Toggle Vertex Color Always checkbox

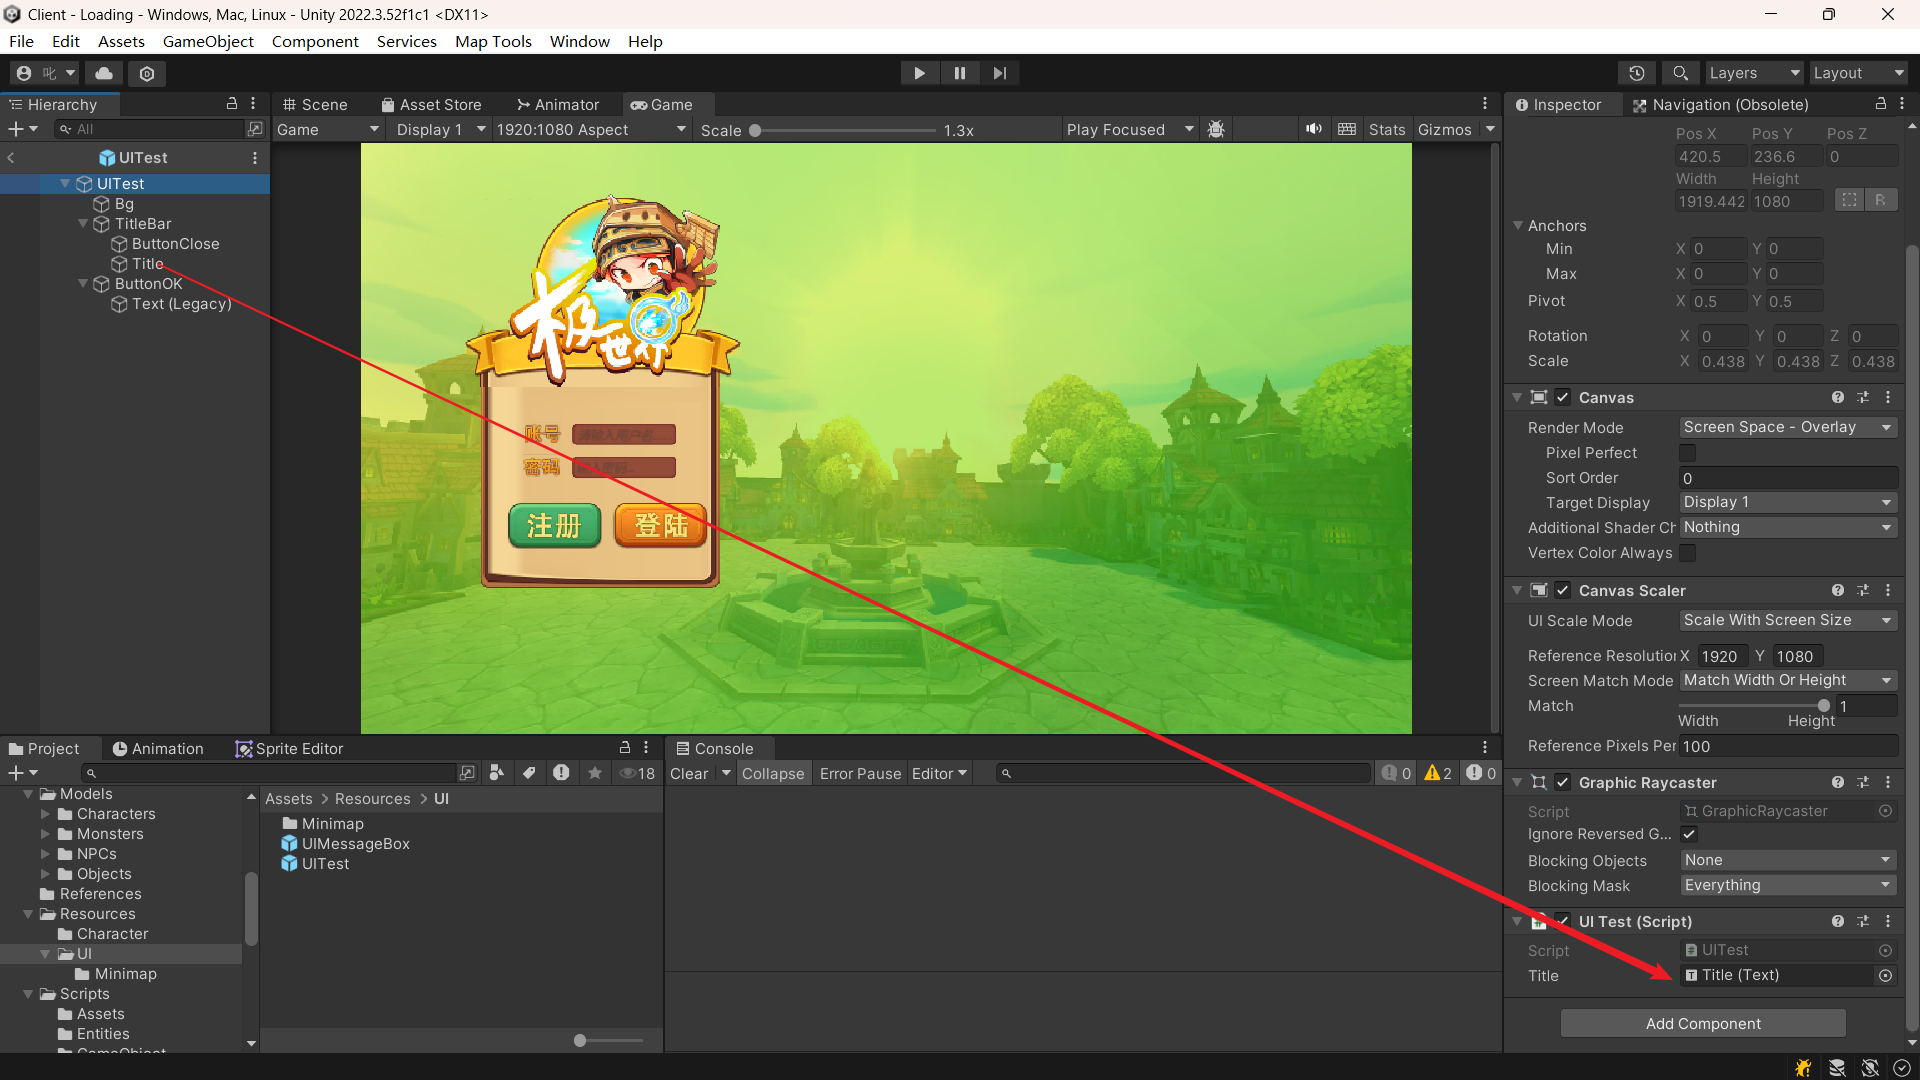1688,553
